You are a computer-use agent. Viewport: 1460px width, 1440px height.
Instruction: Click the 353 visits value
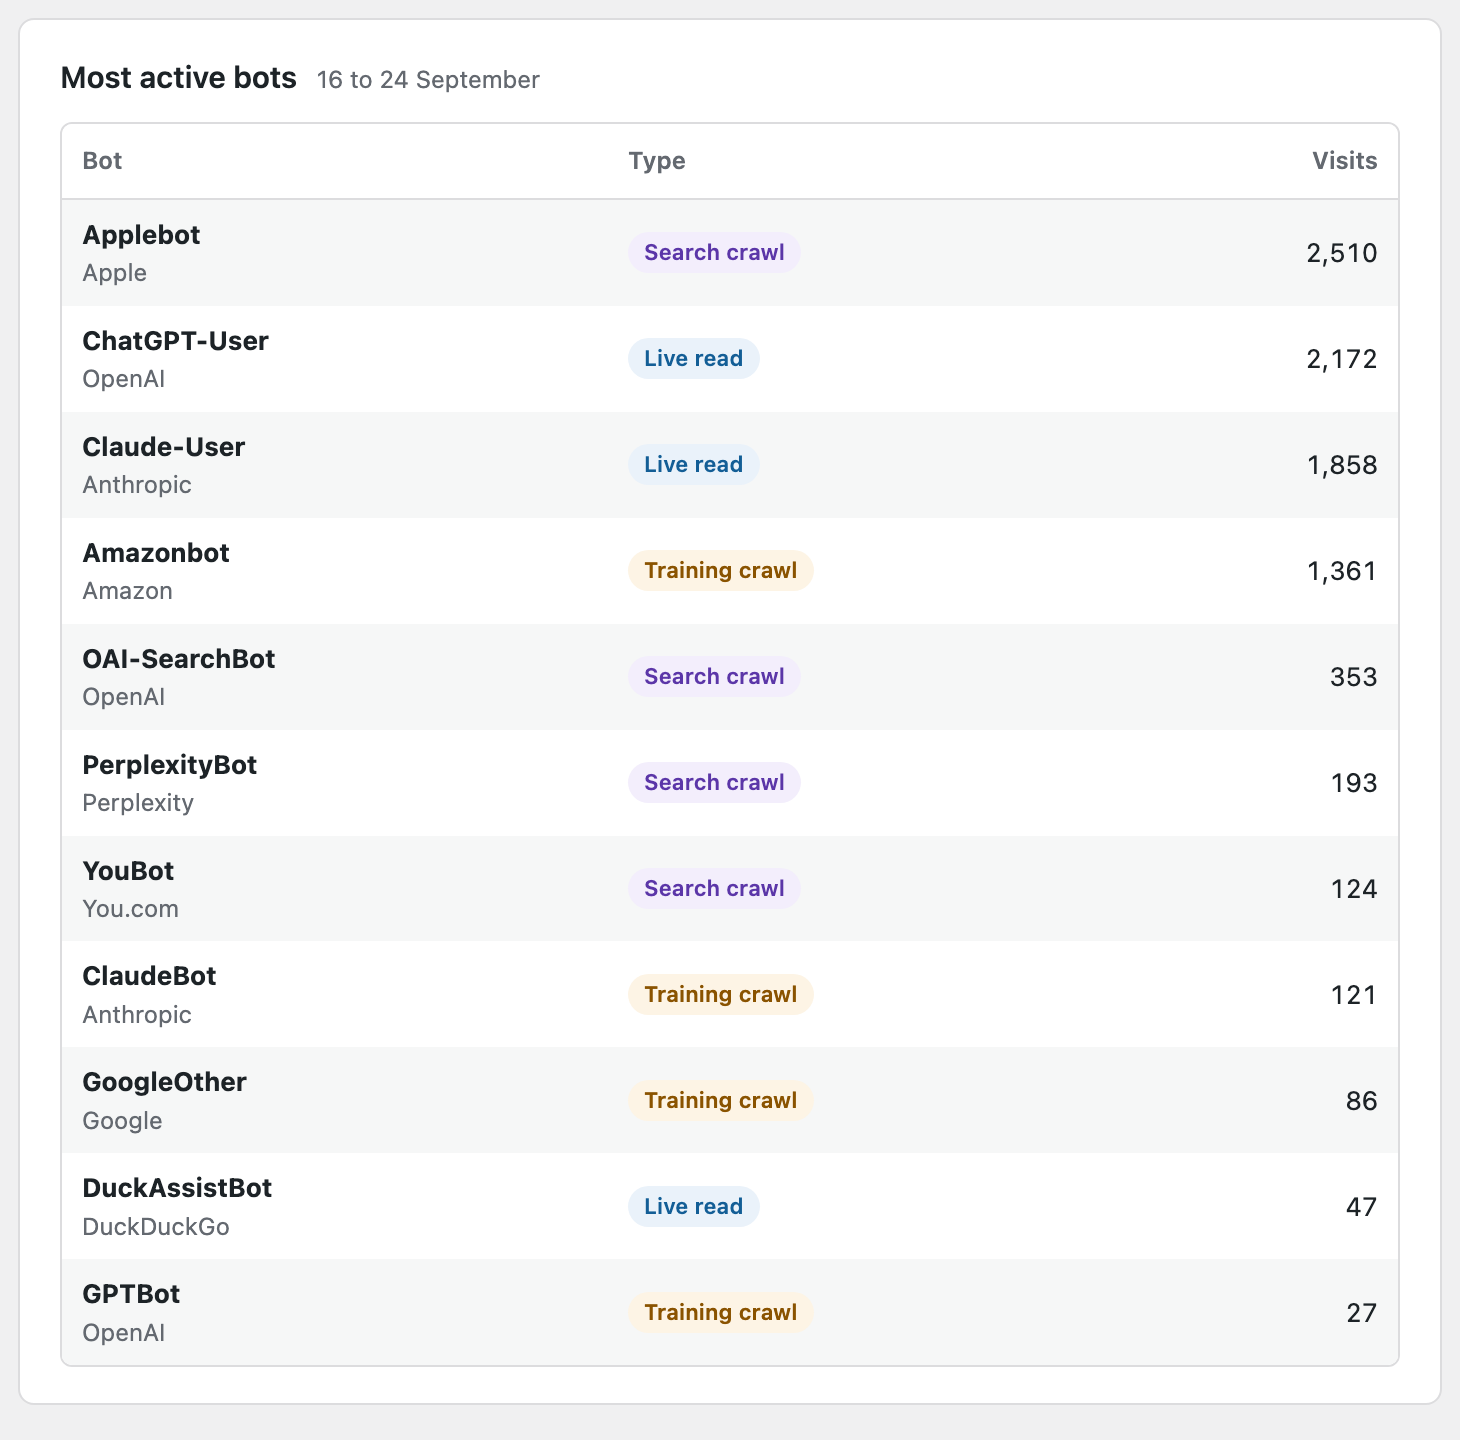pos(1354,677)
